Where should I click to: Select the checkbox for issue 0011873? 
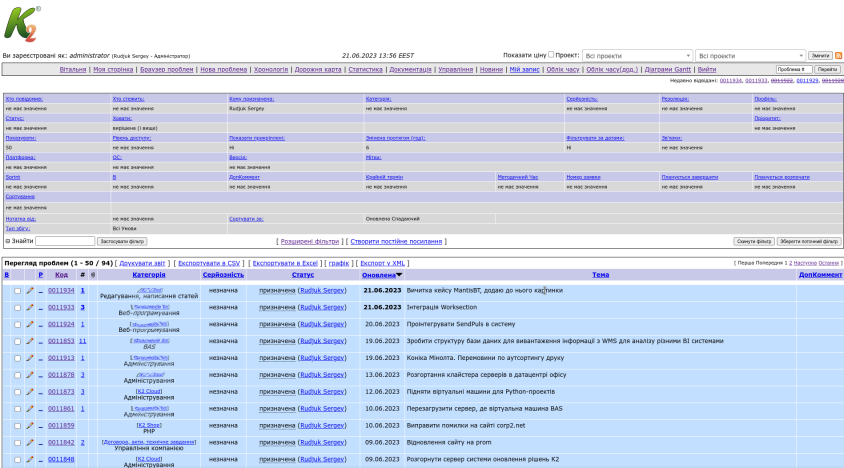17,392
